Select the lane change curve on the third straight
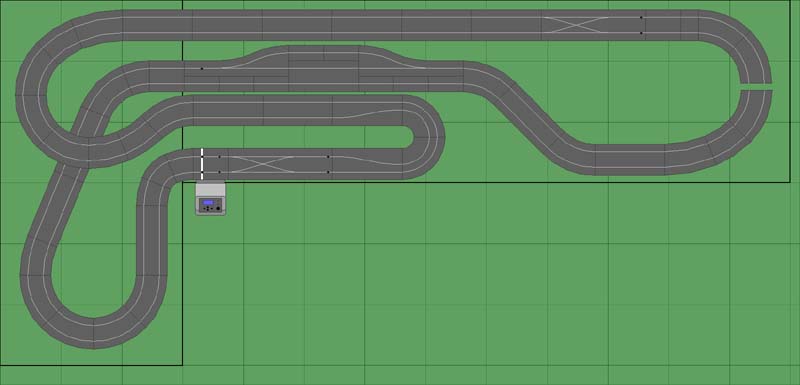 click(x=367, y=111)
